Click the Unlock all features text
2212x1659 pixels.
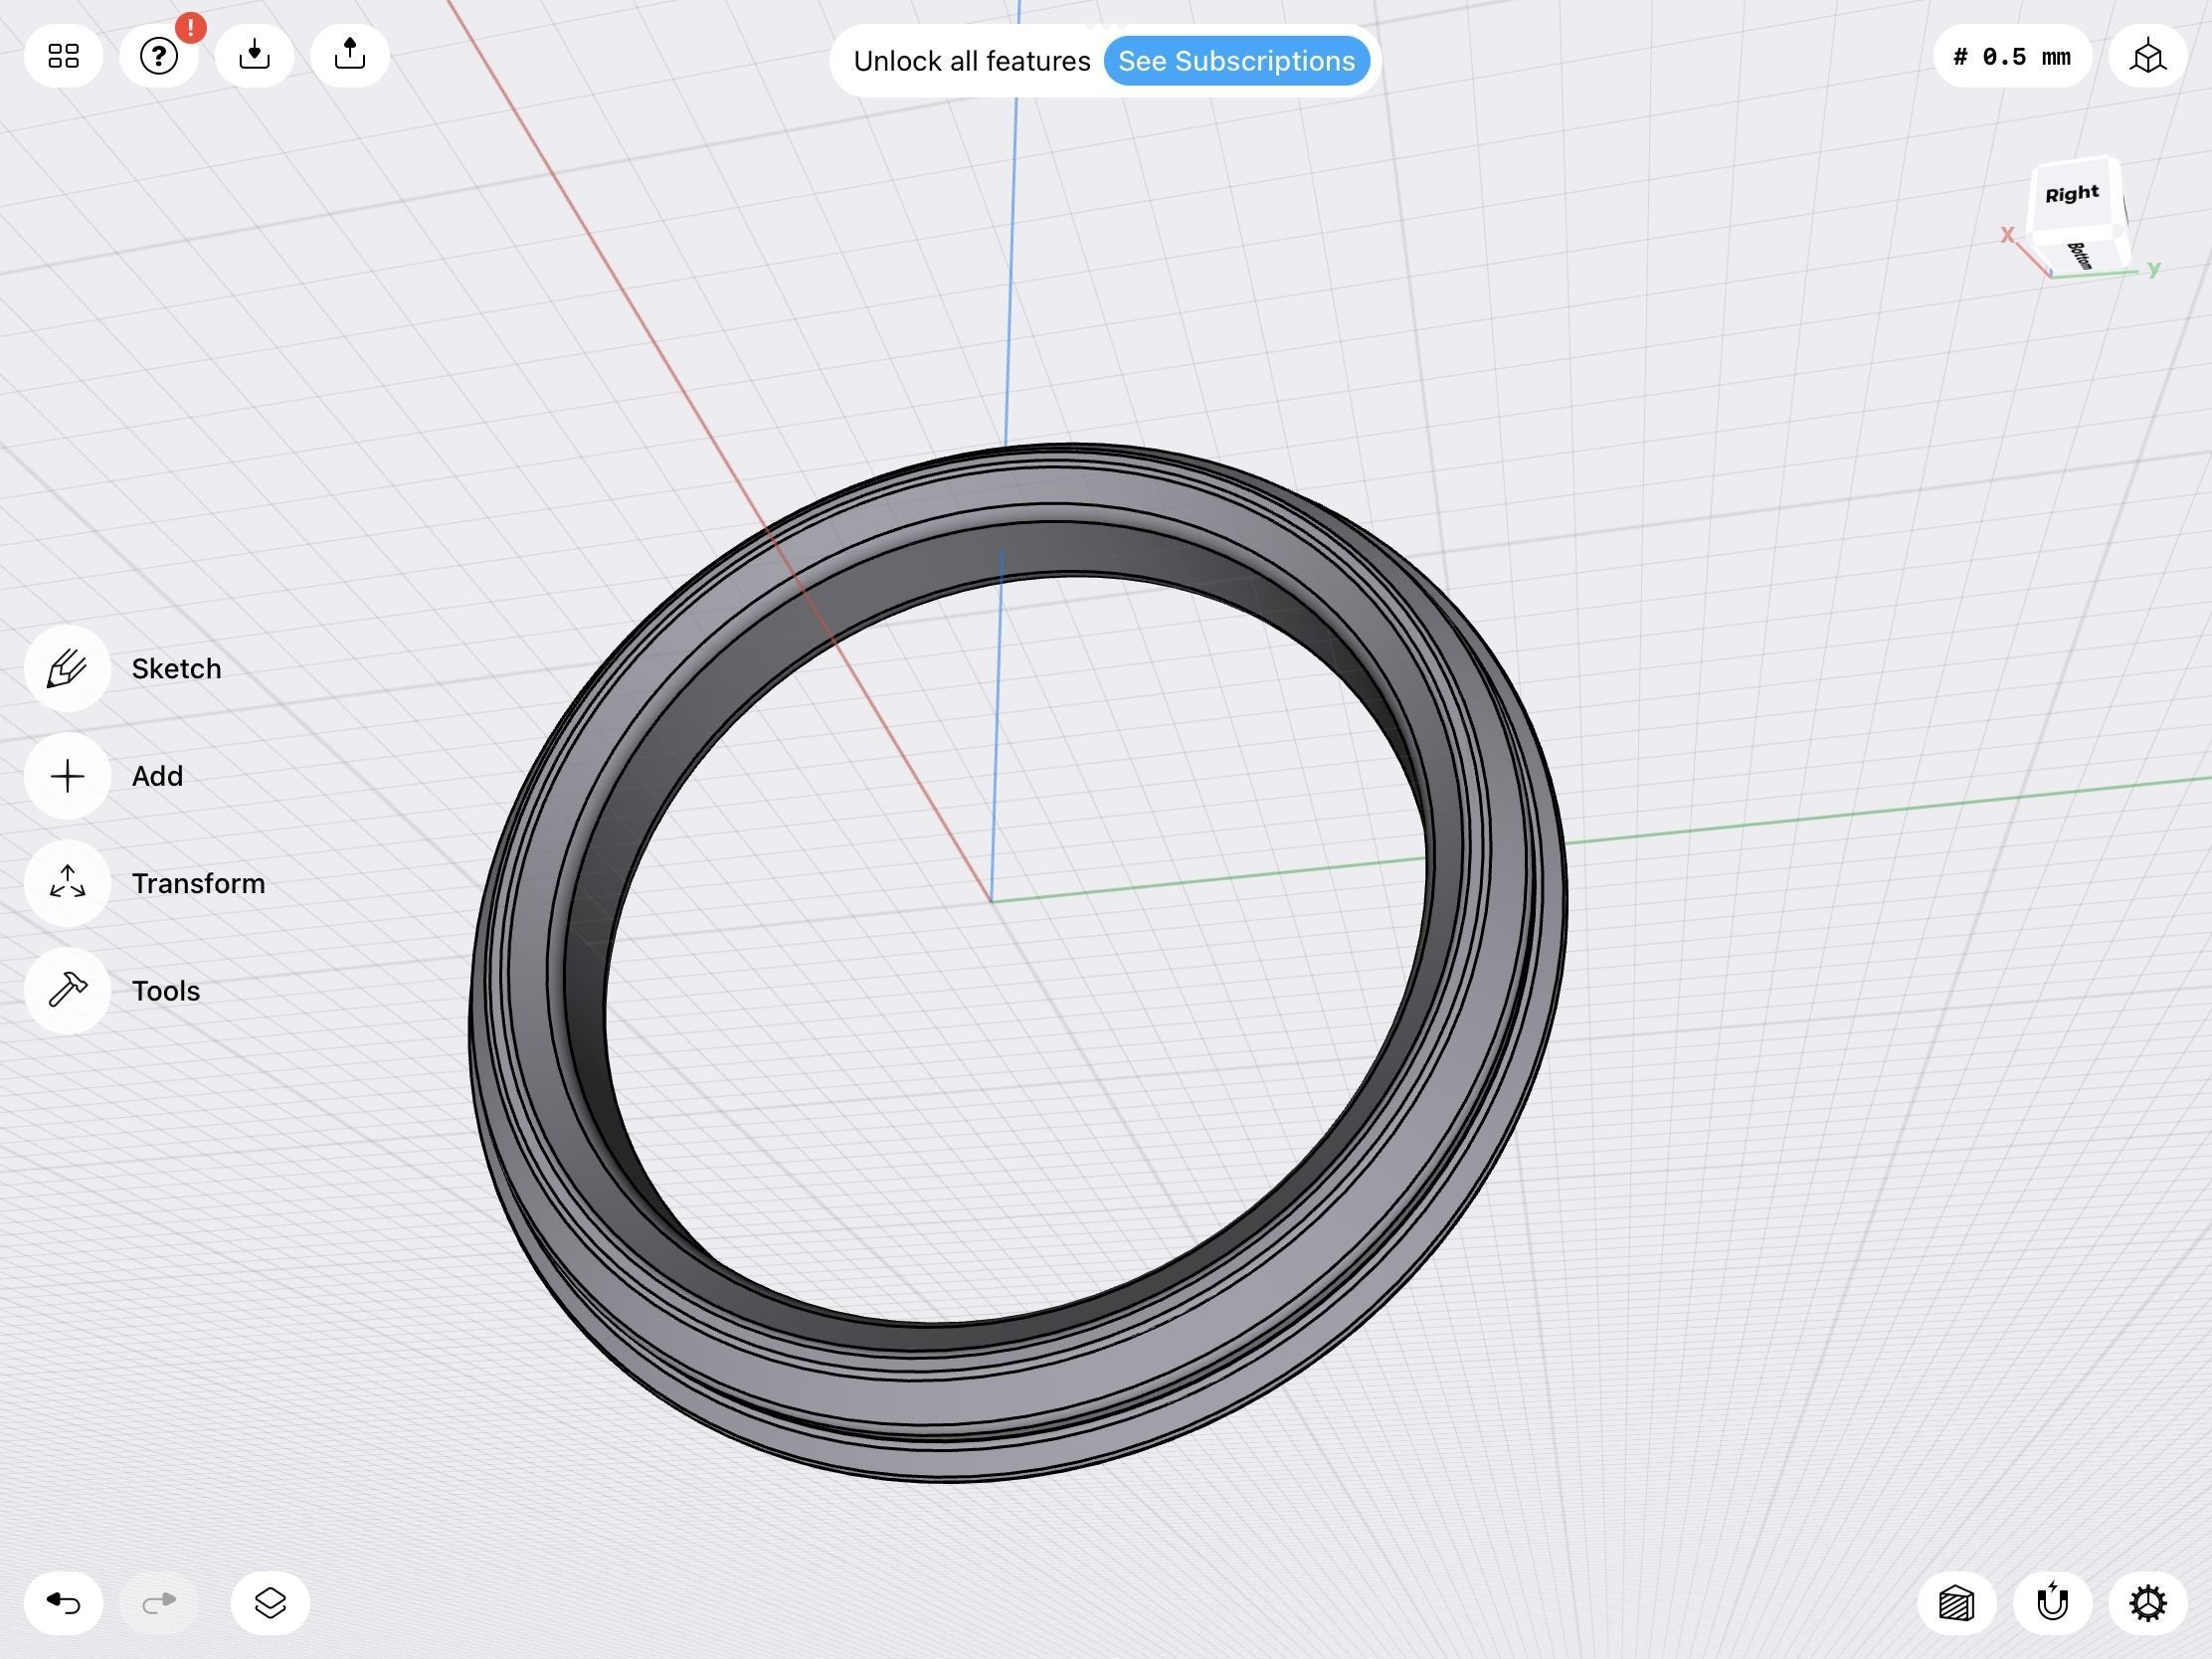point(971,61)
